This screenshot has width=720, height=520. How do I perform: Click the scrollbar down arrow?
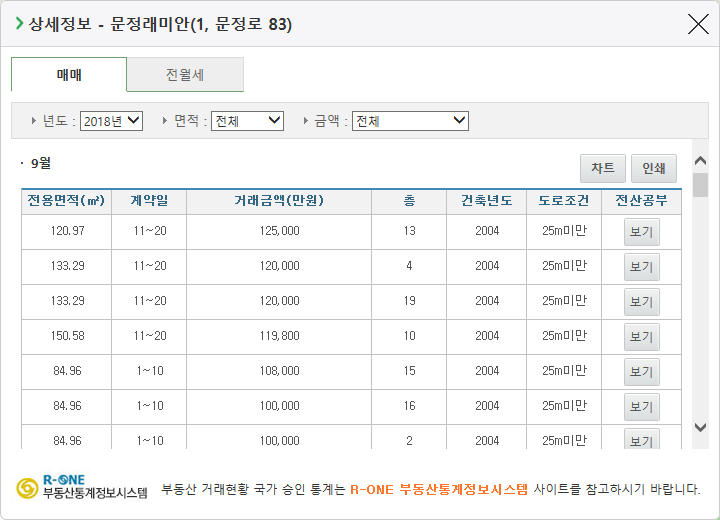[700, 427]
